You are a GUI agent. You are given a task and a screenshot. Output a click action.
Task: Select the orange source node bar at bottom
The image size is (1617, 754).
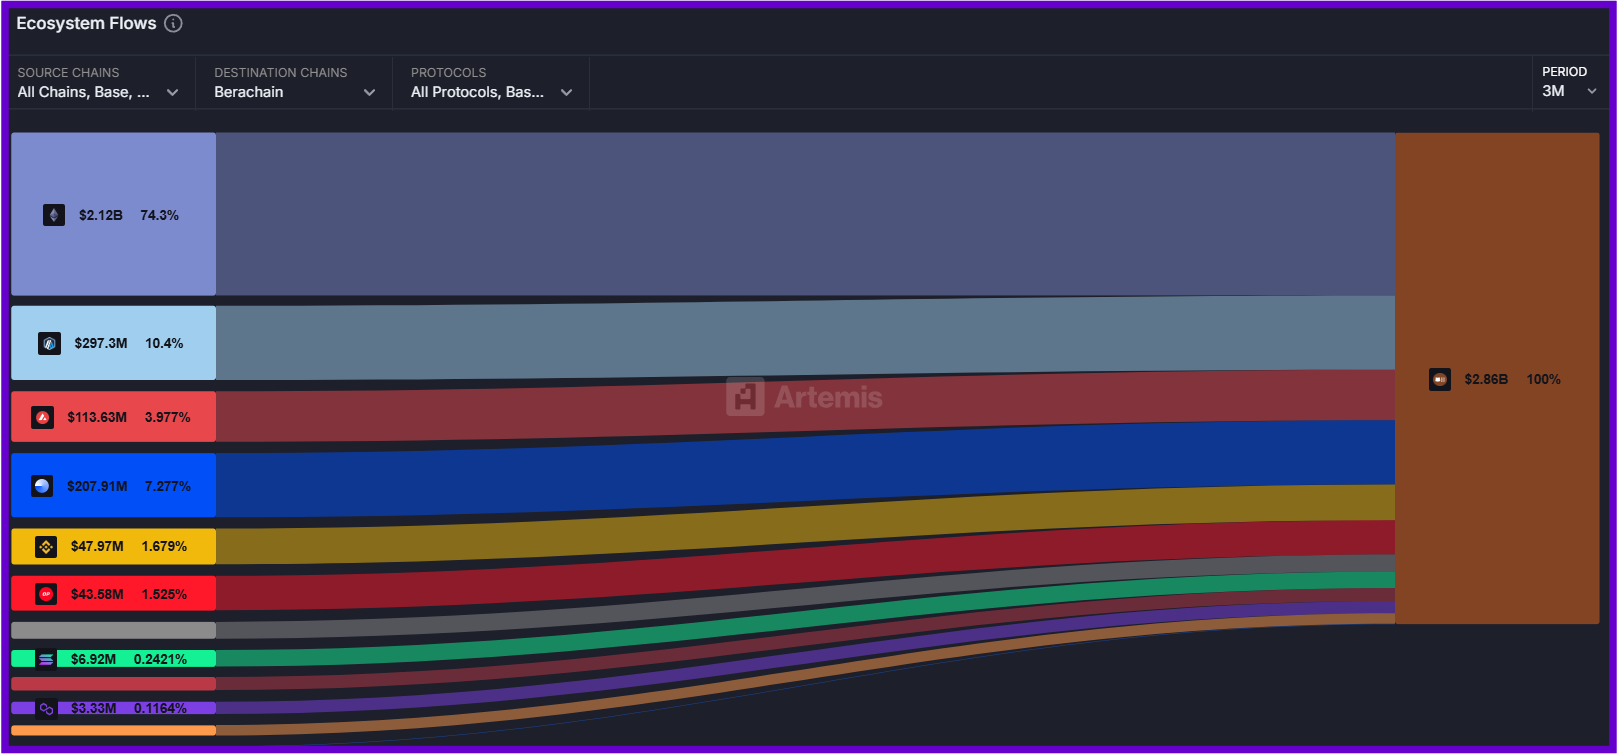113,730
